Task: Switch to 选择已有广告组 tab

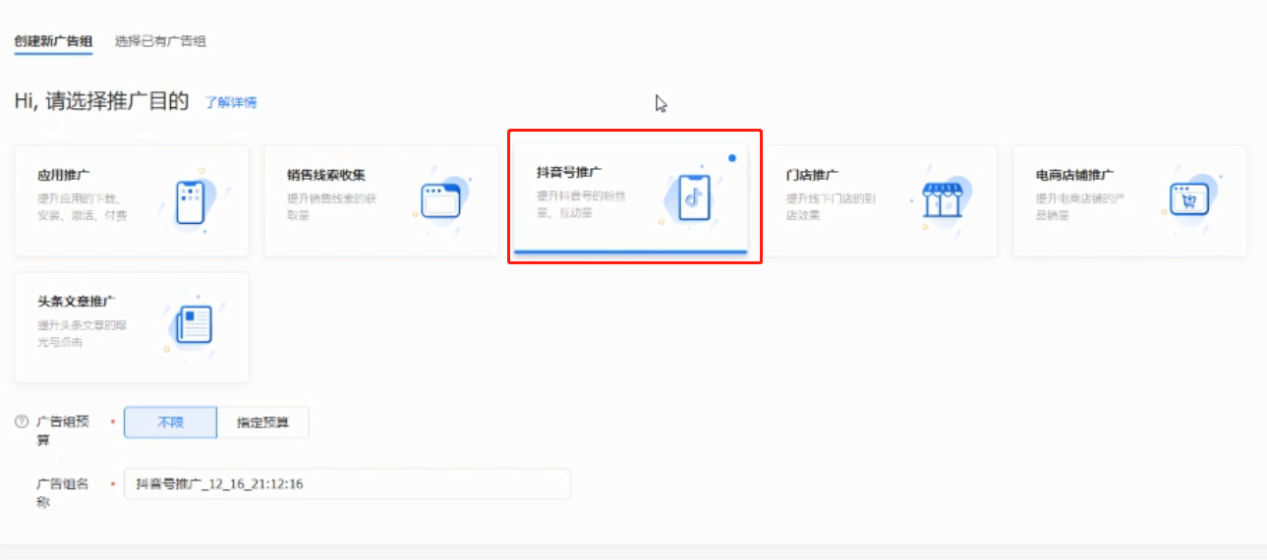Action: pyautogui.click(x=160, y=41)
